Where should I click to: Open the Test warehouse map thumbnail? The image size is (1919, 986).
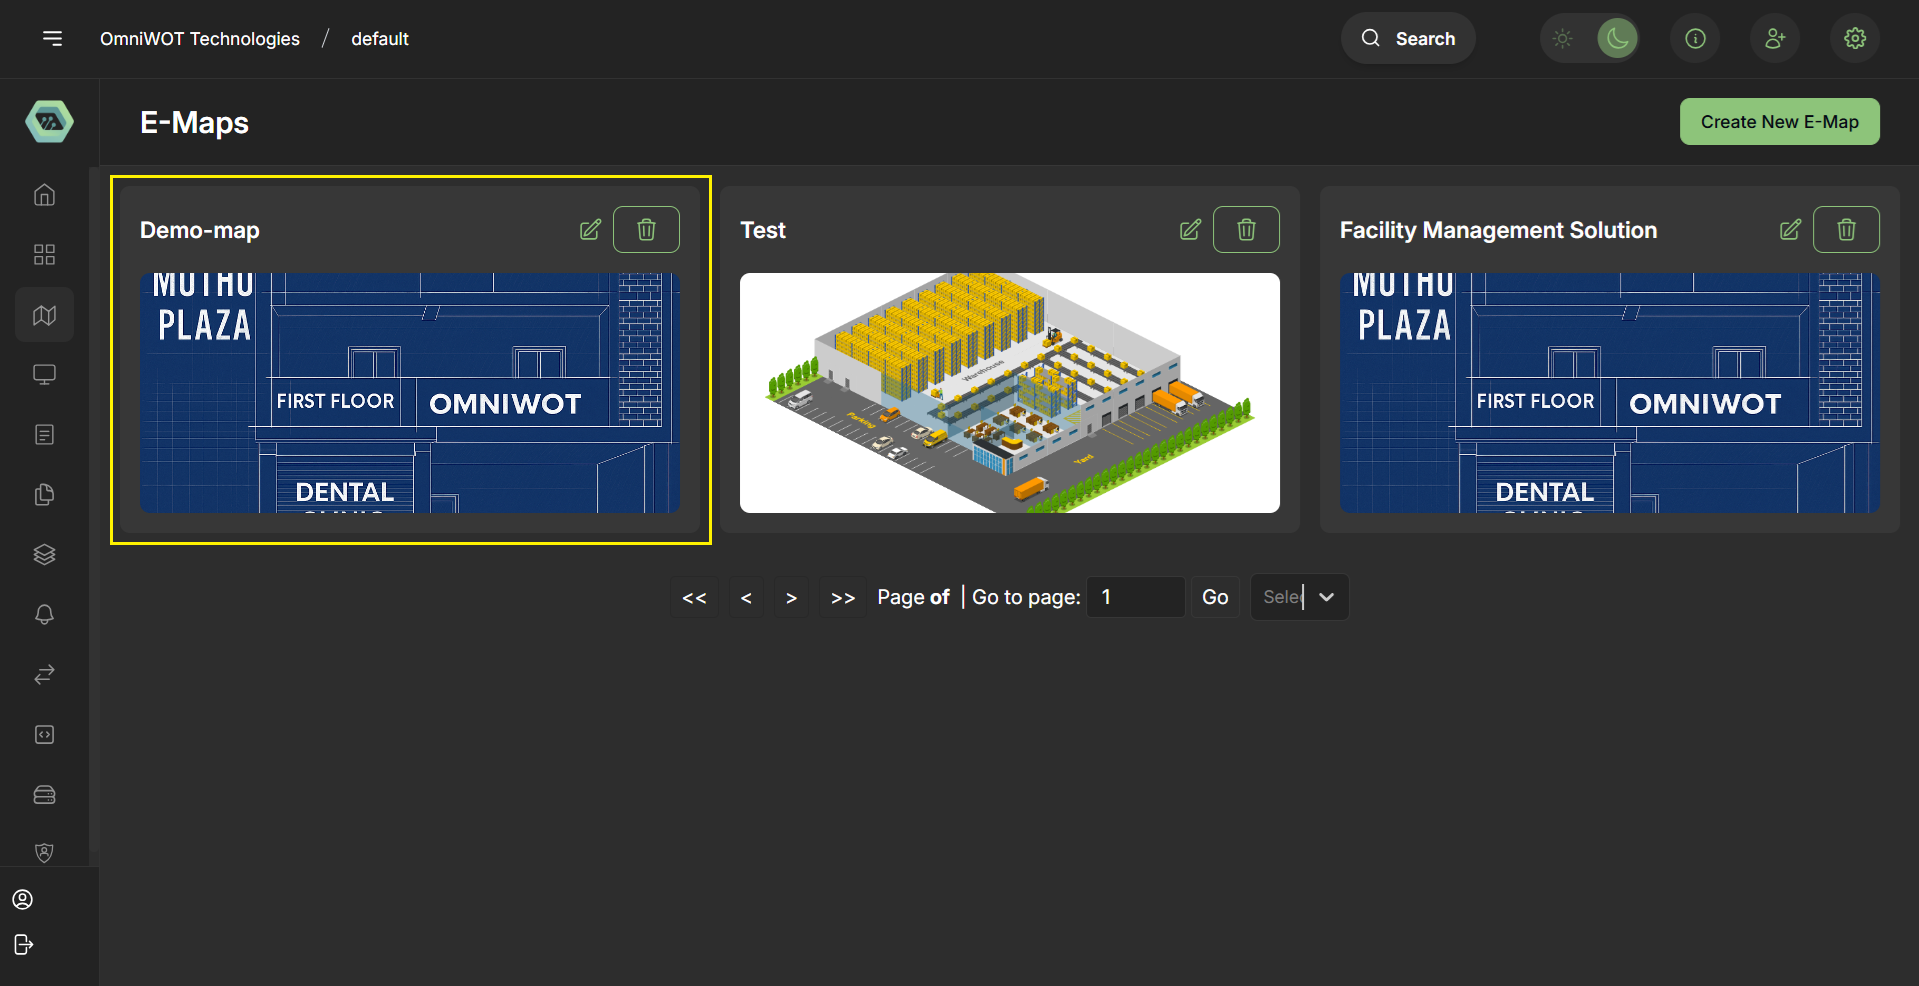click(1009, 393)
